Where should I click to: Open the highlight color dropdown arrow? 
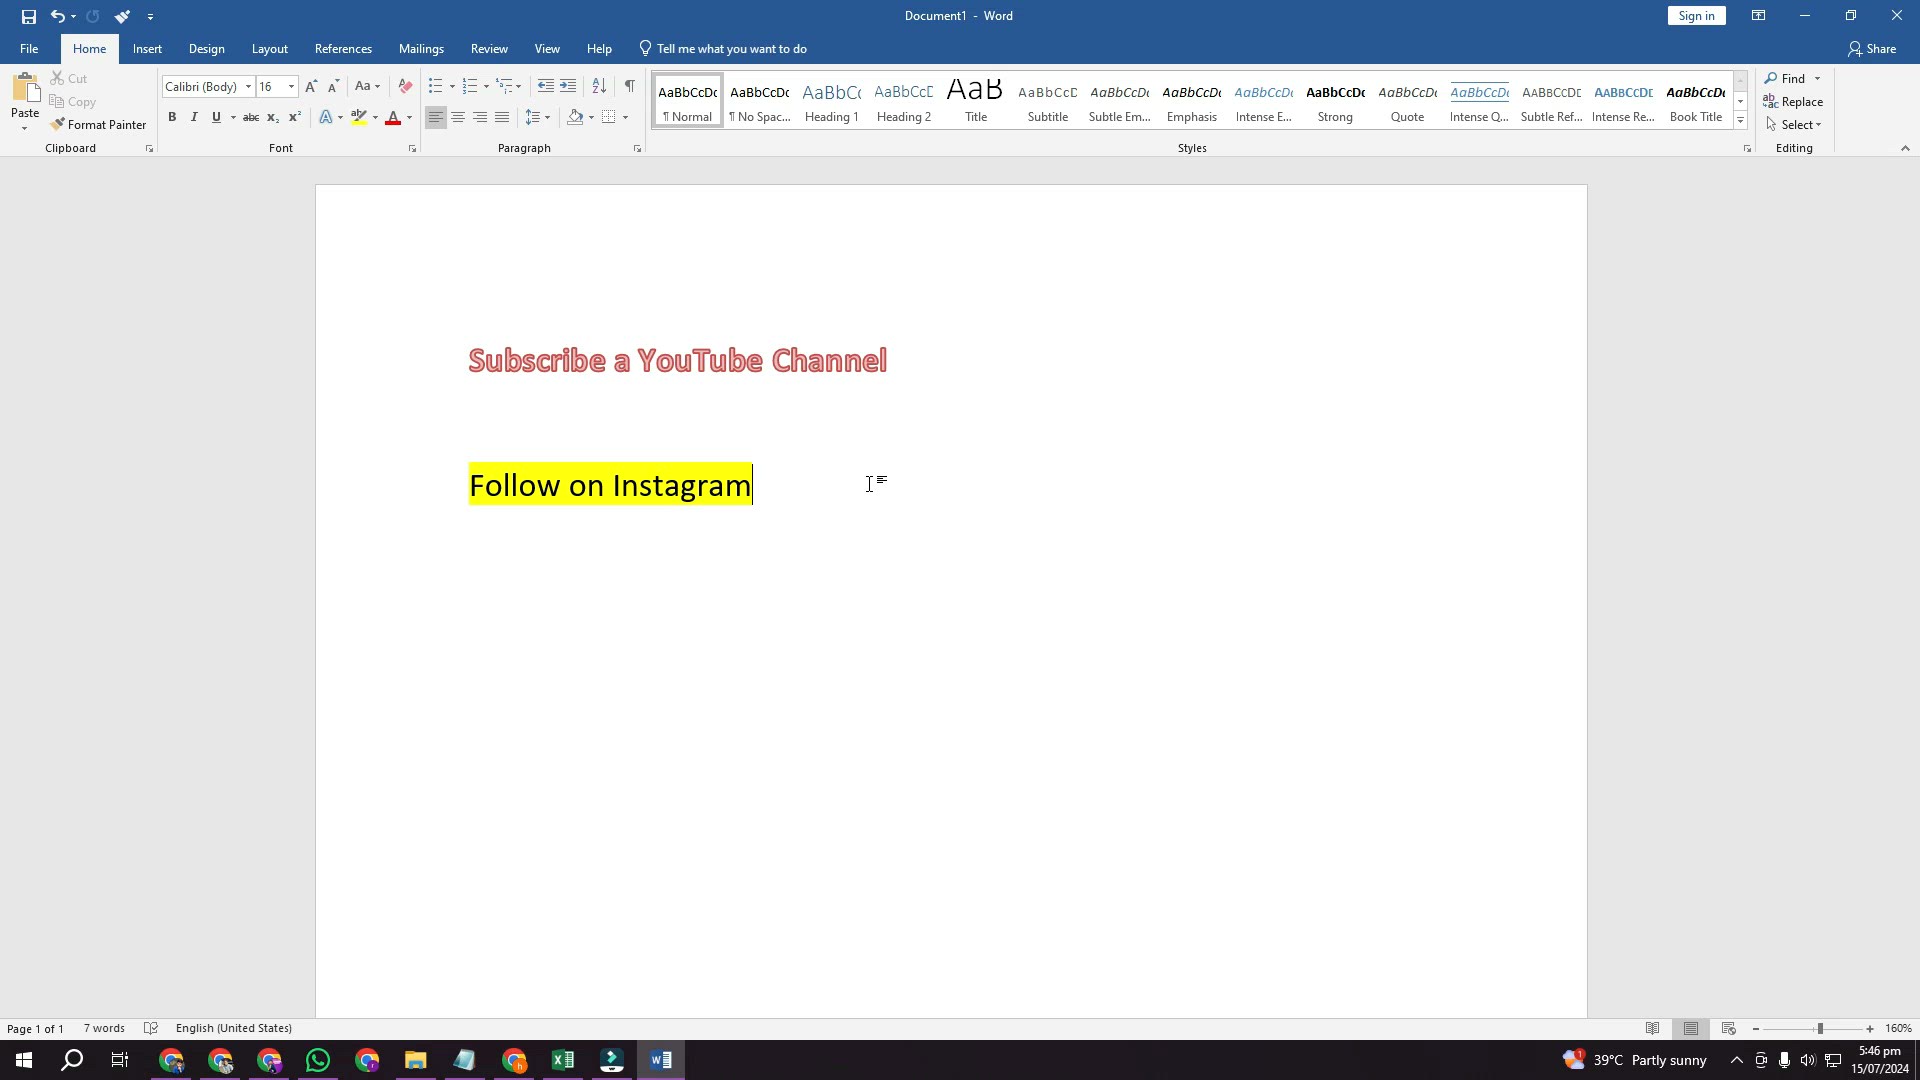click(x=375, y=118)
